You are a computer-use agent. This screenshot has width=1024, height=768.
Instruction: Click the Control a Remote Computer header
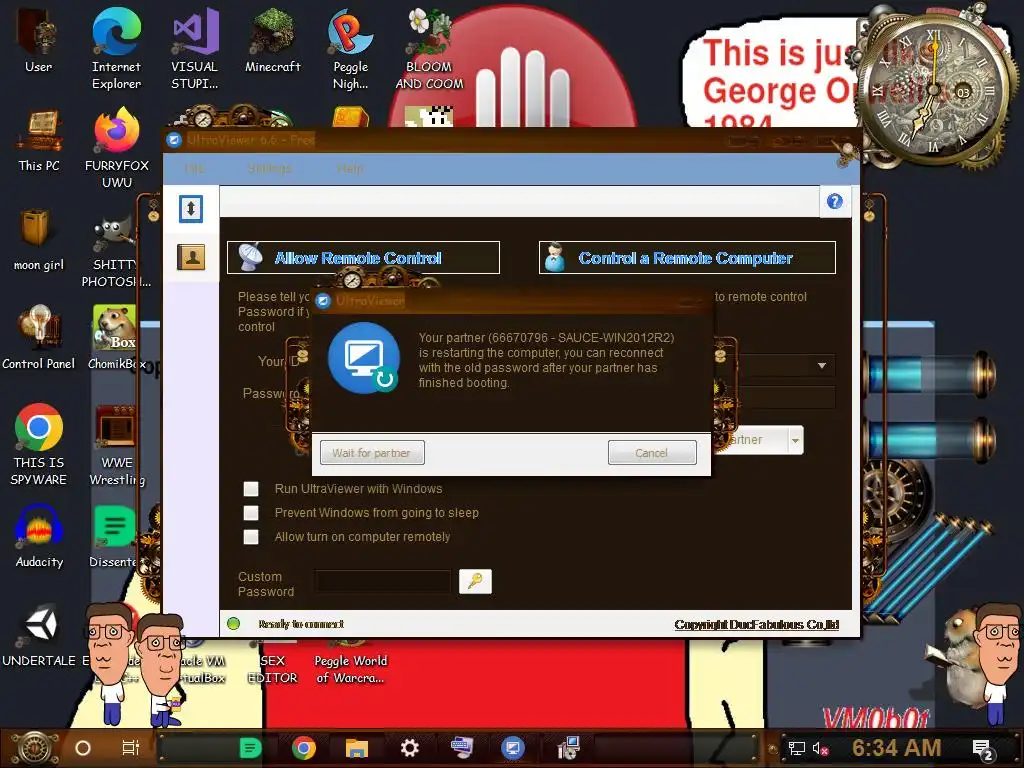687,258
